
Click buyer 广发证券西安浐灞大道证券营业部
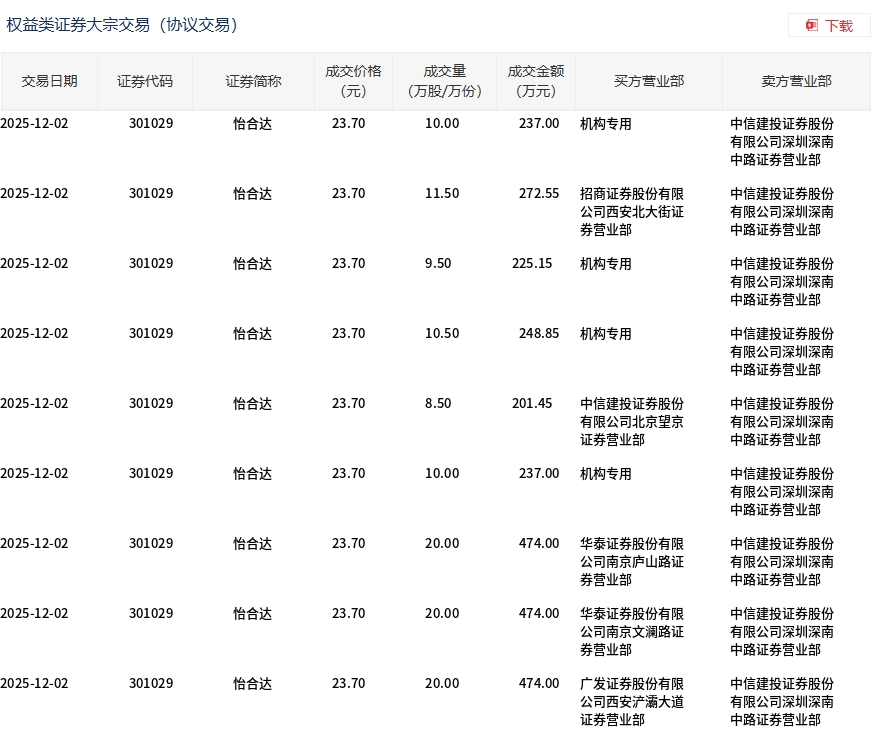[632, 702]
